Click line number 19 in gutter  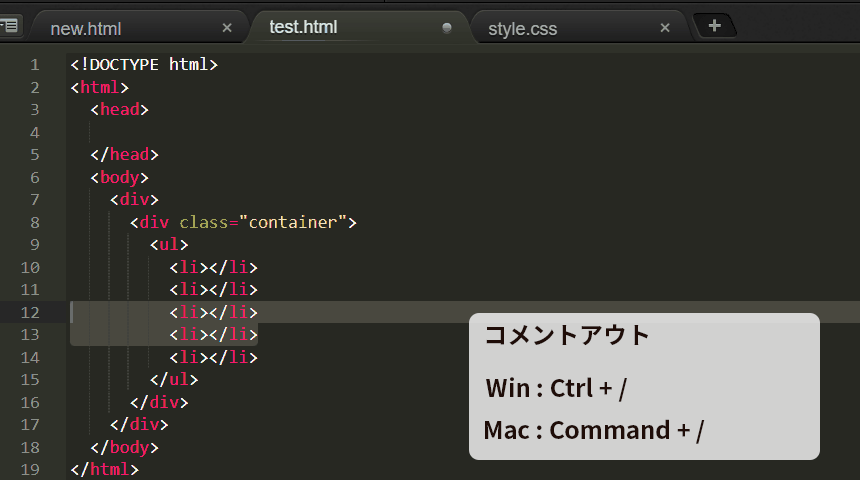pos(30,470)
